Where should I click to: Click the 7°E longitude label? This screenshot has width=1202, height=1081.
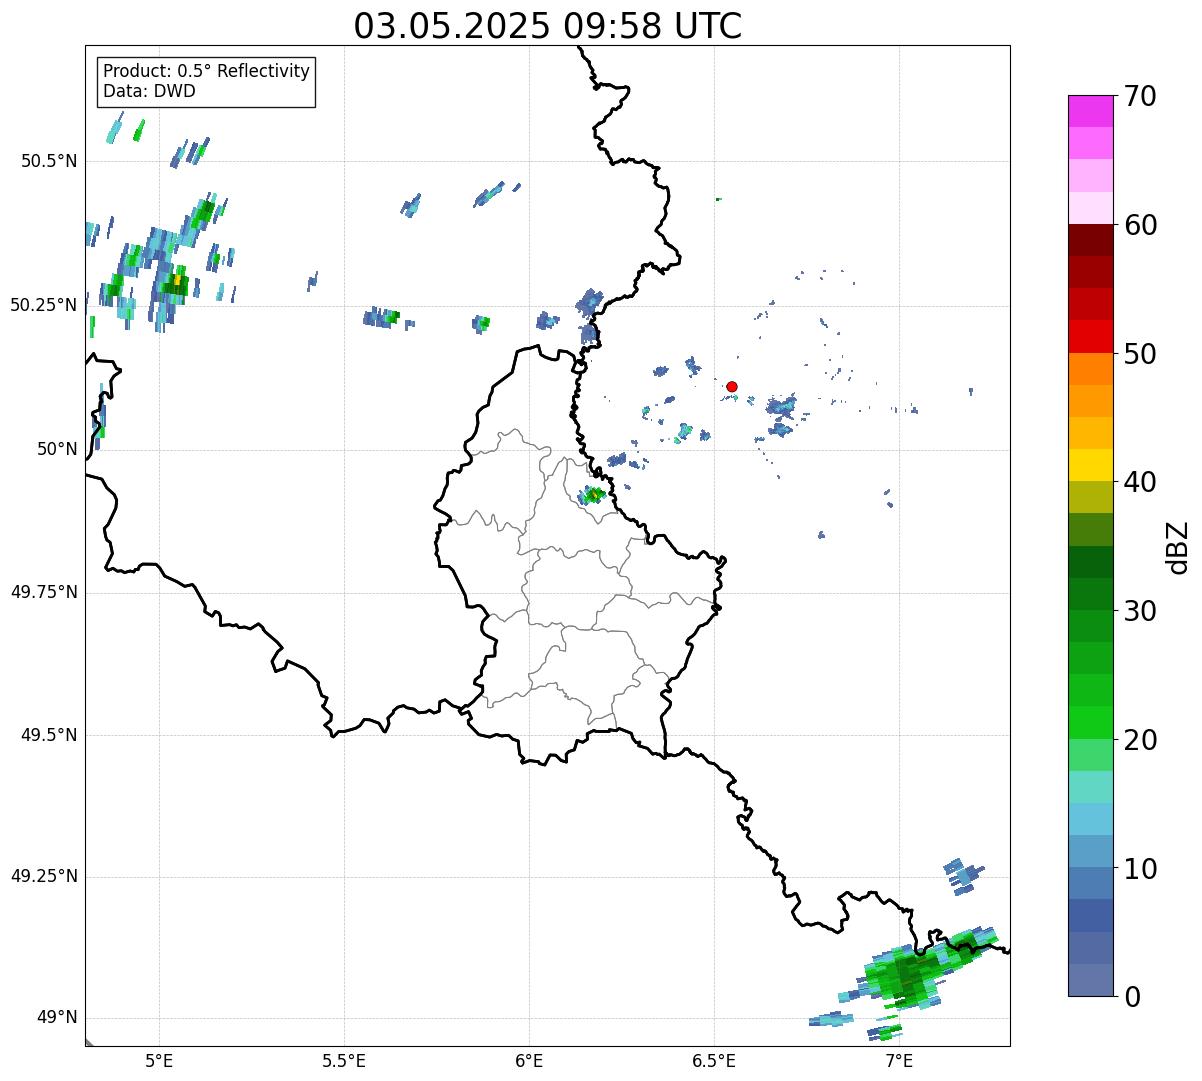tap(899, 1061)
